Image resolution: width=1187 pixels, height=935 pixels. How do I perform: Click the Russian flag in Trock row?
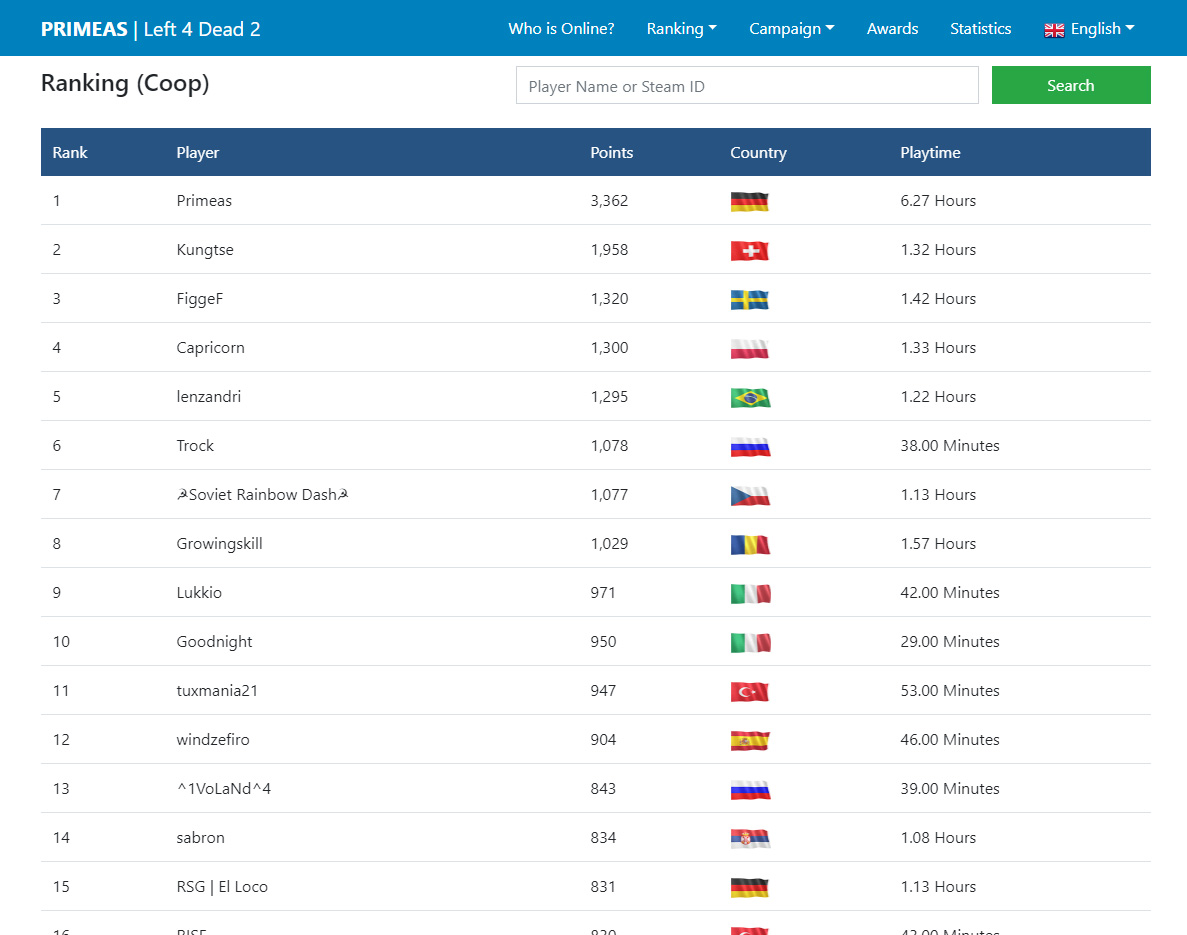[750, 447]
